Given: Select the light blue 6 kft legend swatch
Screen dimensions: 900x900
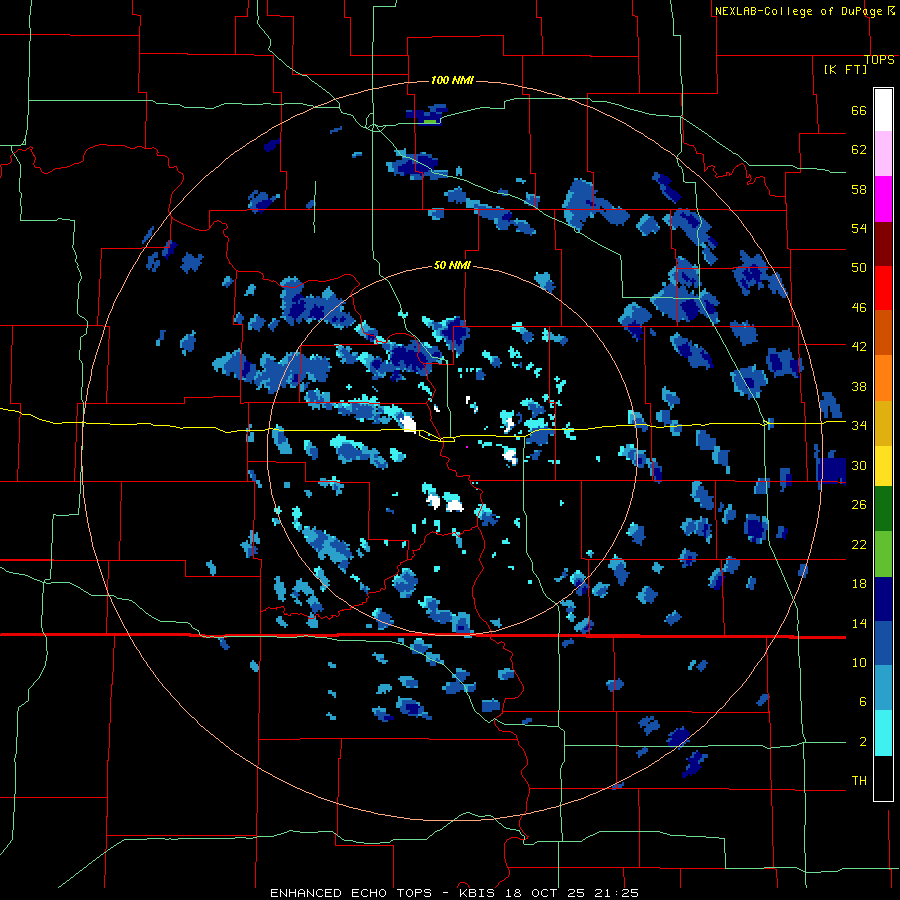Looking at the screenshot, I should point(883,688).
